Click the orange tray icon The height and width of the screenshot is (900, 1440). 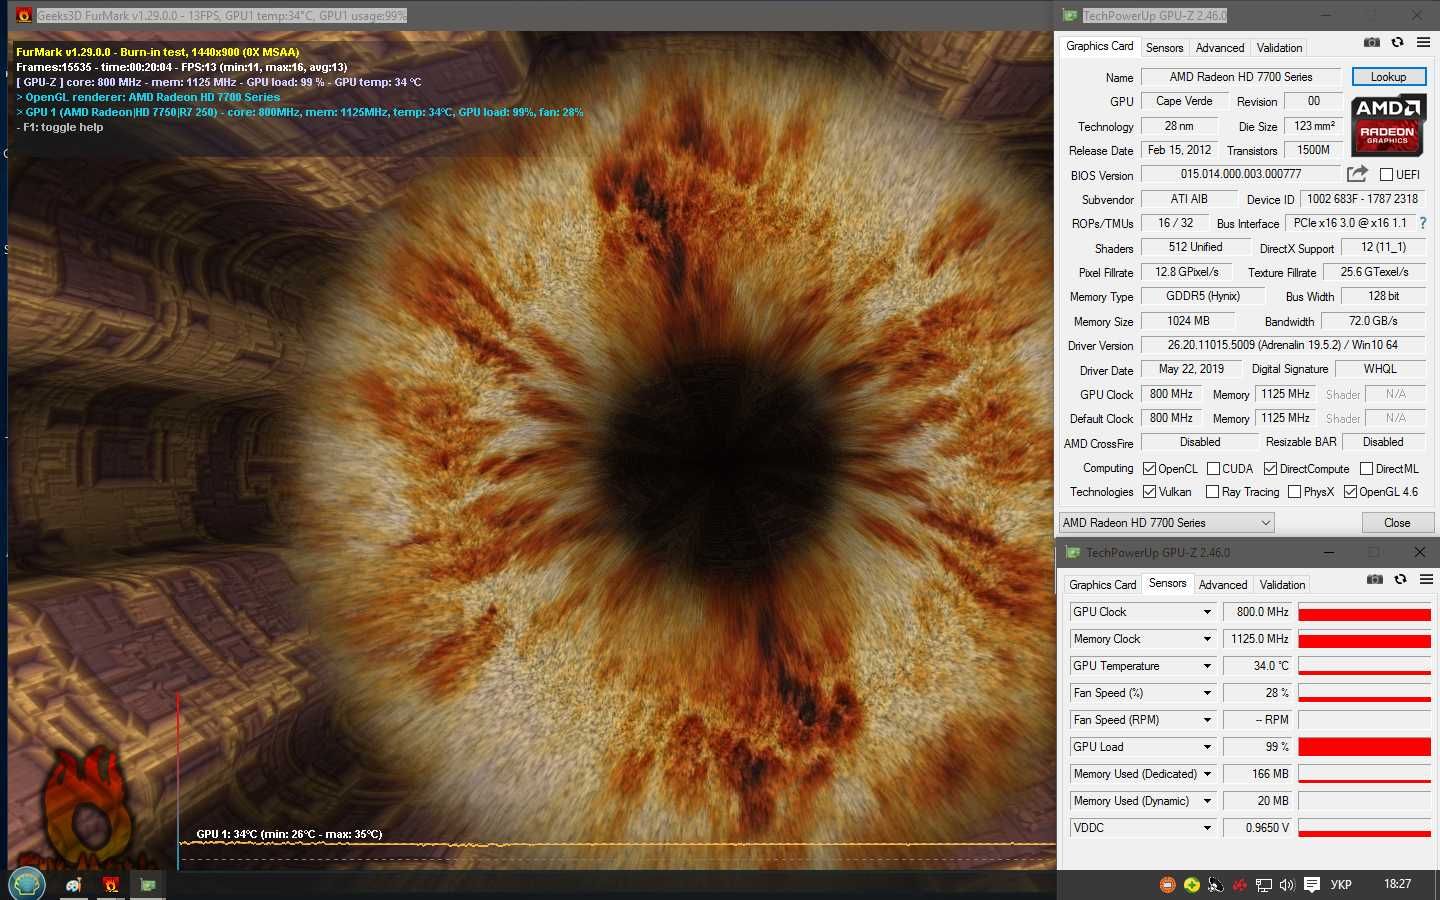click(1167, 884)
